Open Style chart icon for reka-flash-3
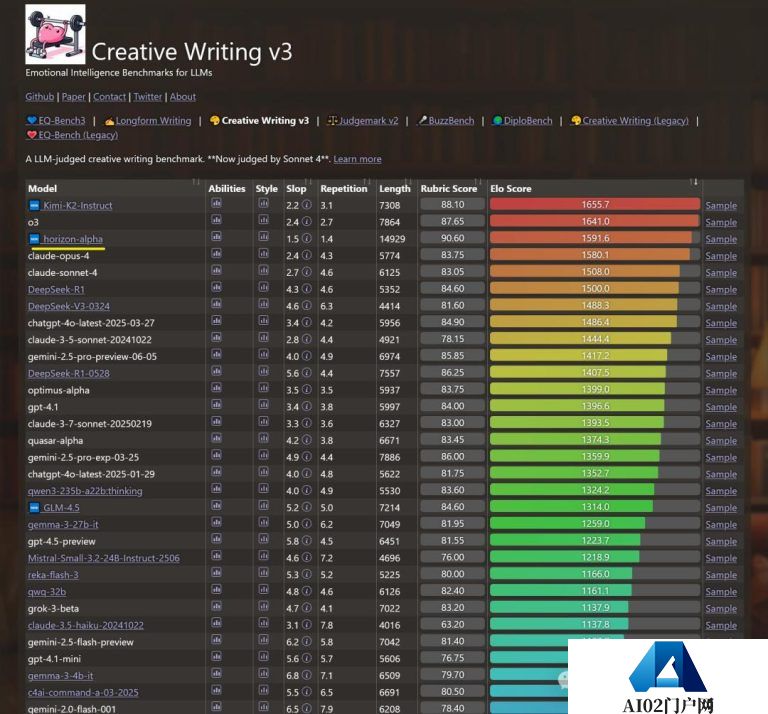 coord(264,572)
